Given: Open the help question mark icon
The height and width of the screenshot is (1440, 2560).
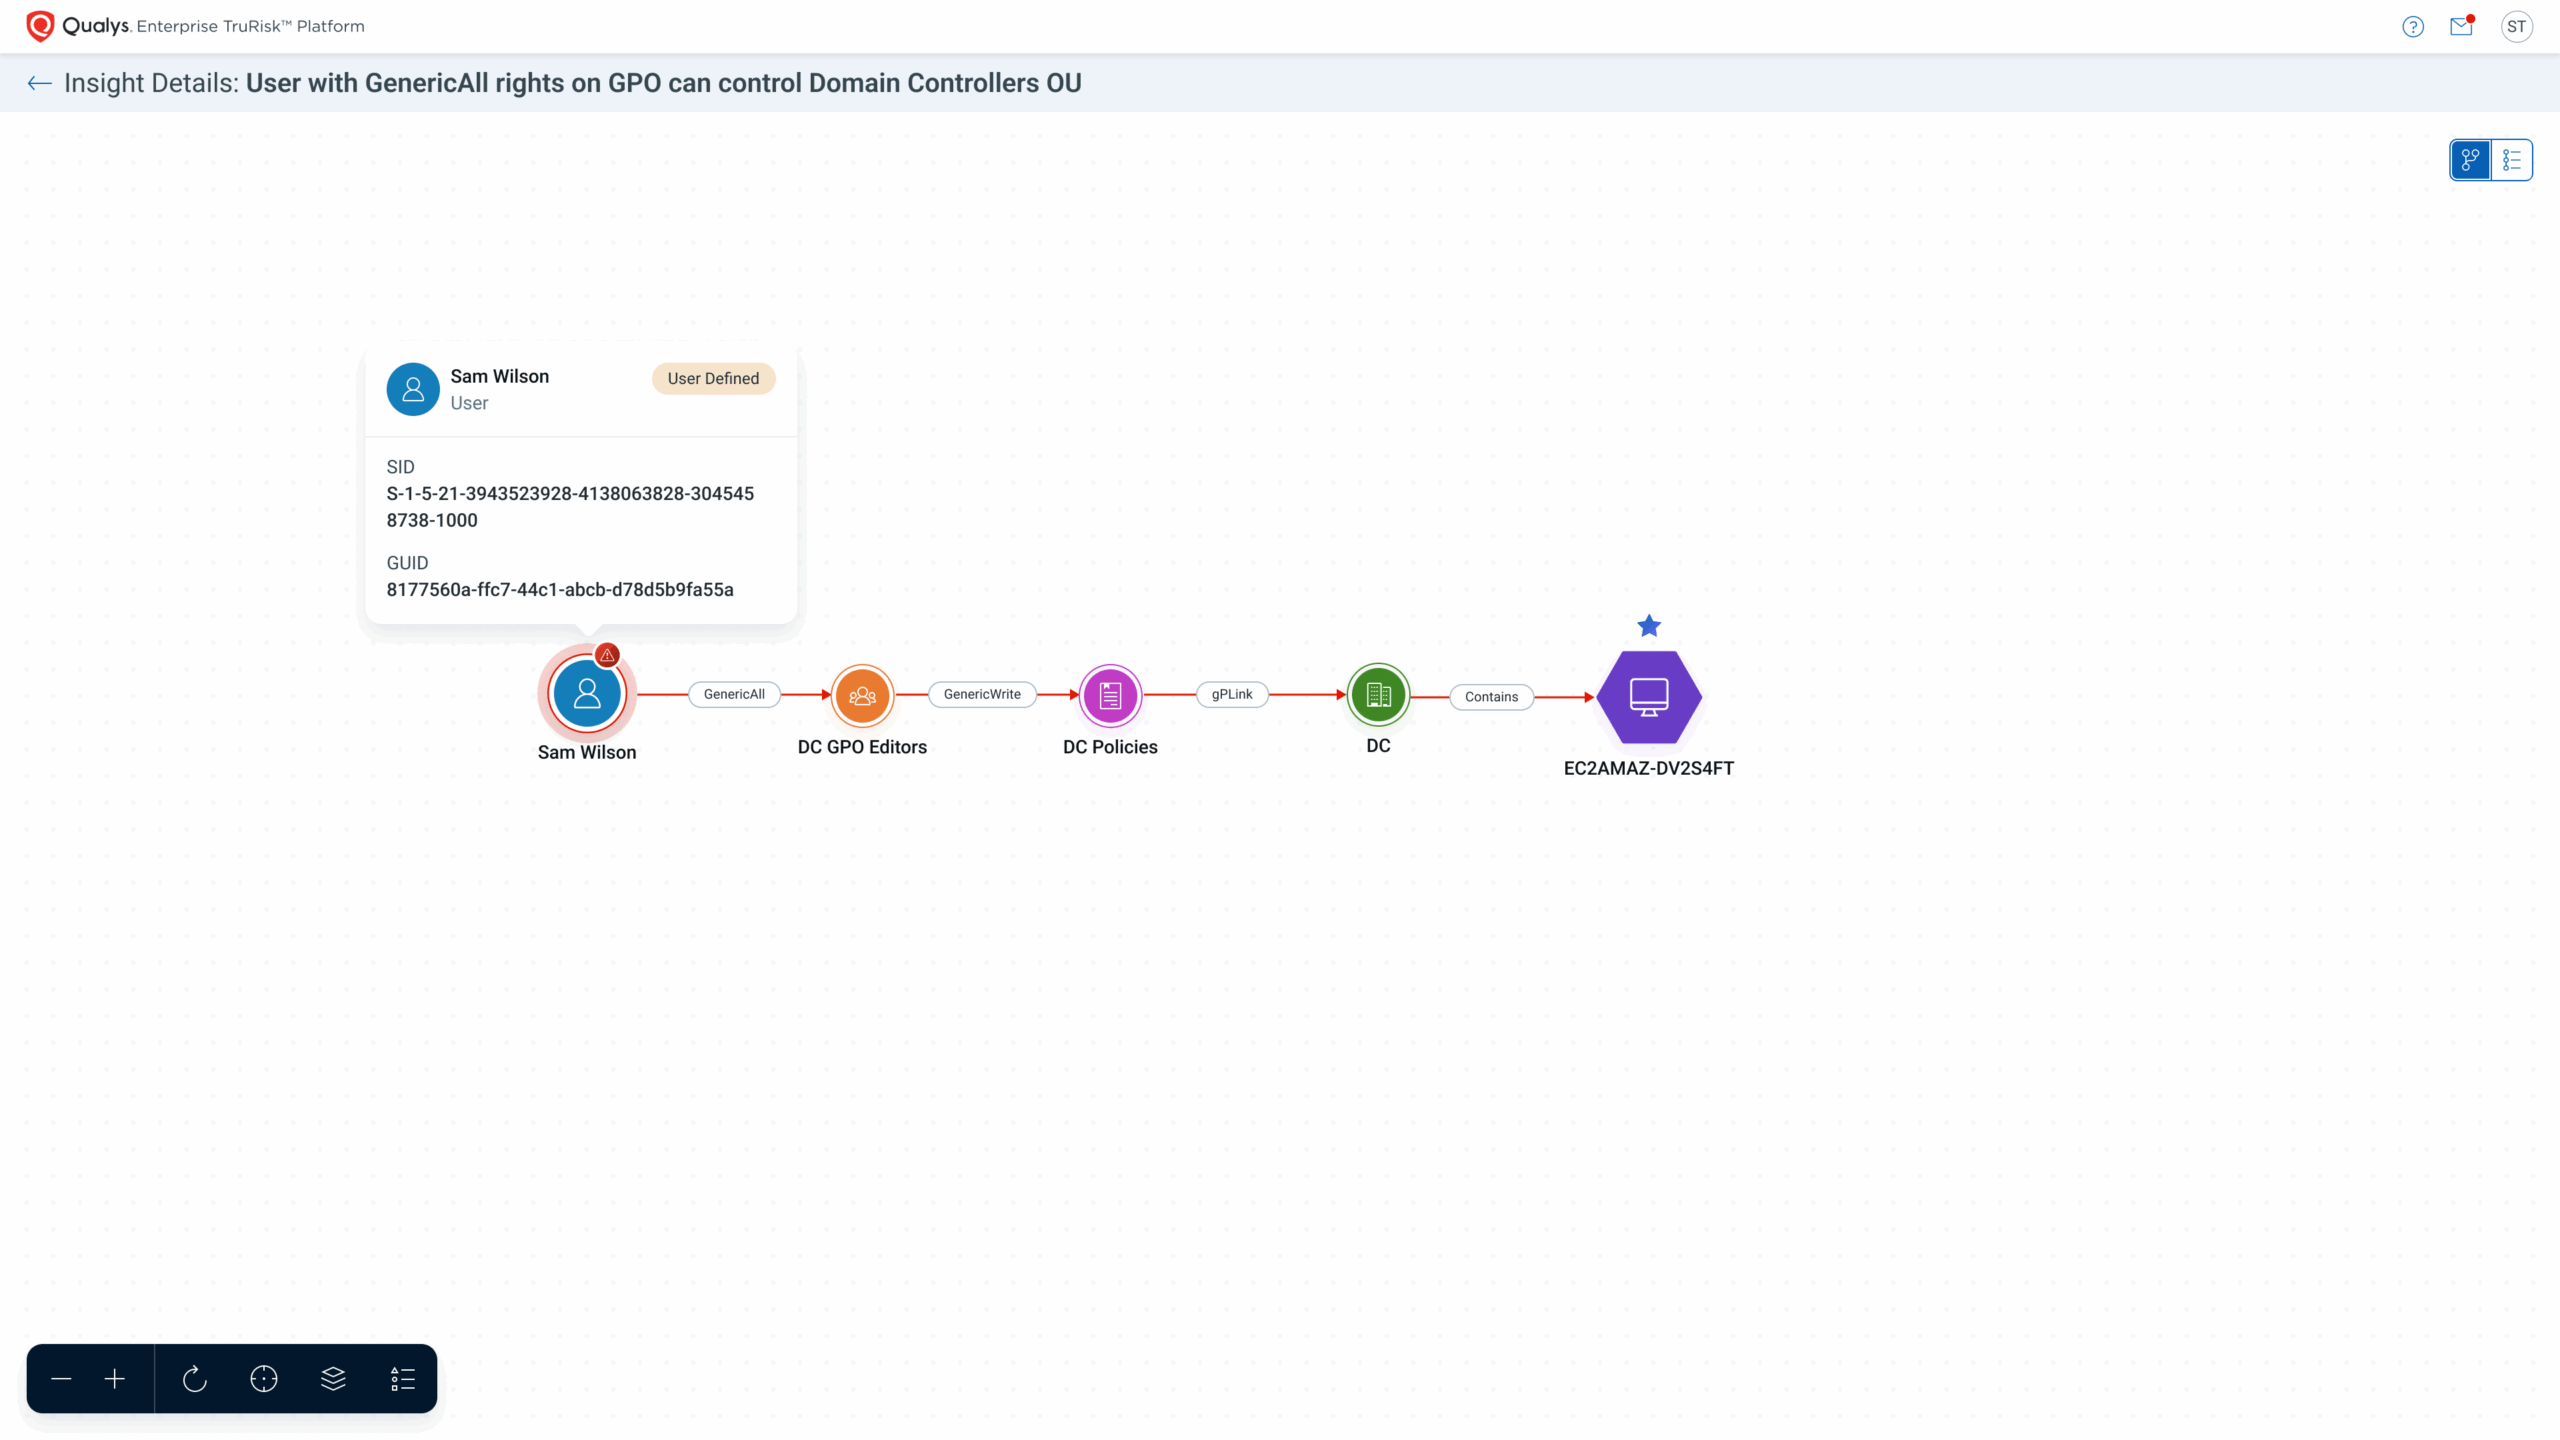Looking at the screenshot, I should pos(2412,27).
